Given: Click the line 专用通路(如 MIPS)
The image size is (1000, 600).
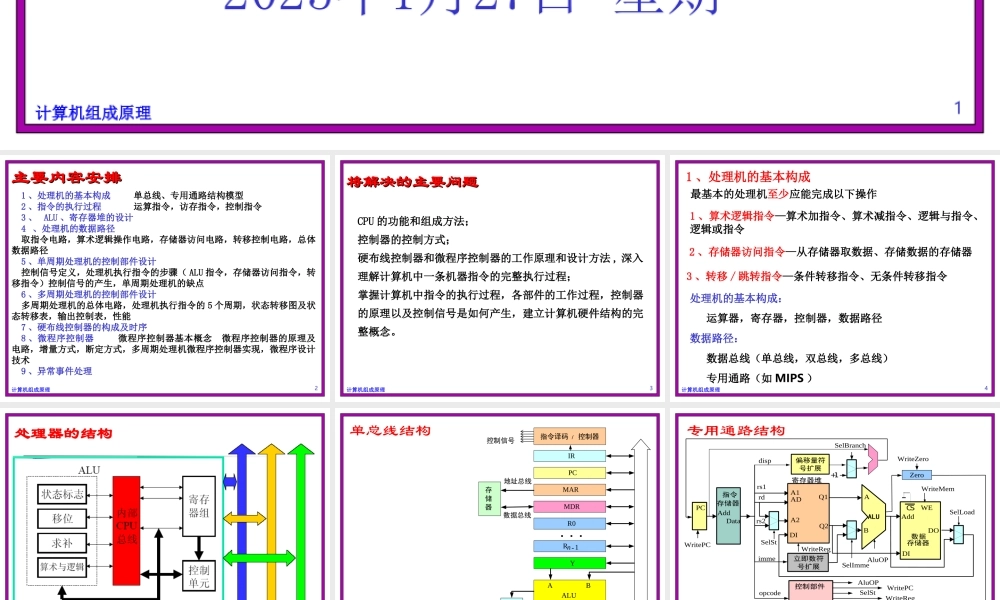Looking at the screenshot, I should pos(760,378).
